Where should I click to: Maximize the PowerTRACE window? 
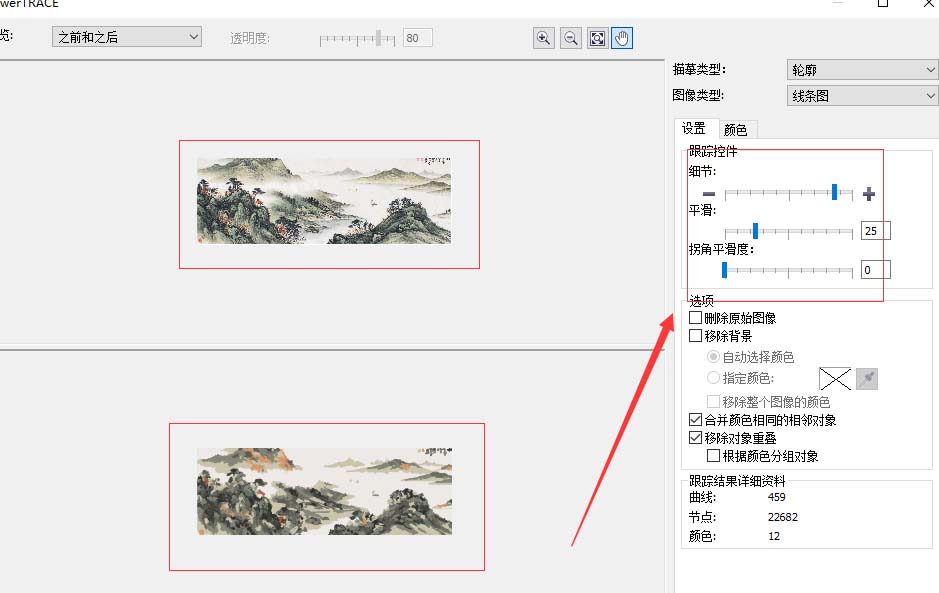pyautogui.click(x=883, y=3)
